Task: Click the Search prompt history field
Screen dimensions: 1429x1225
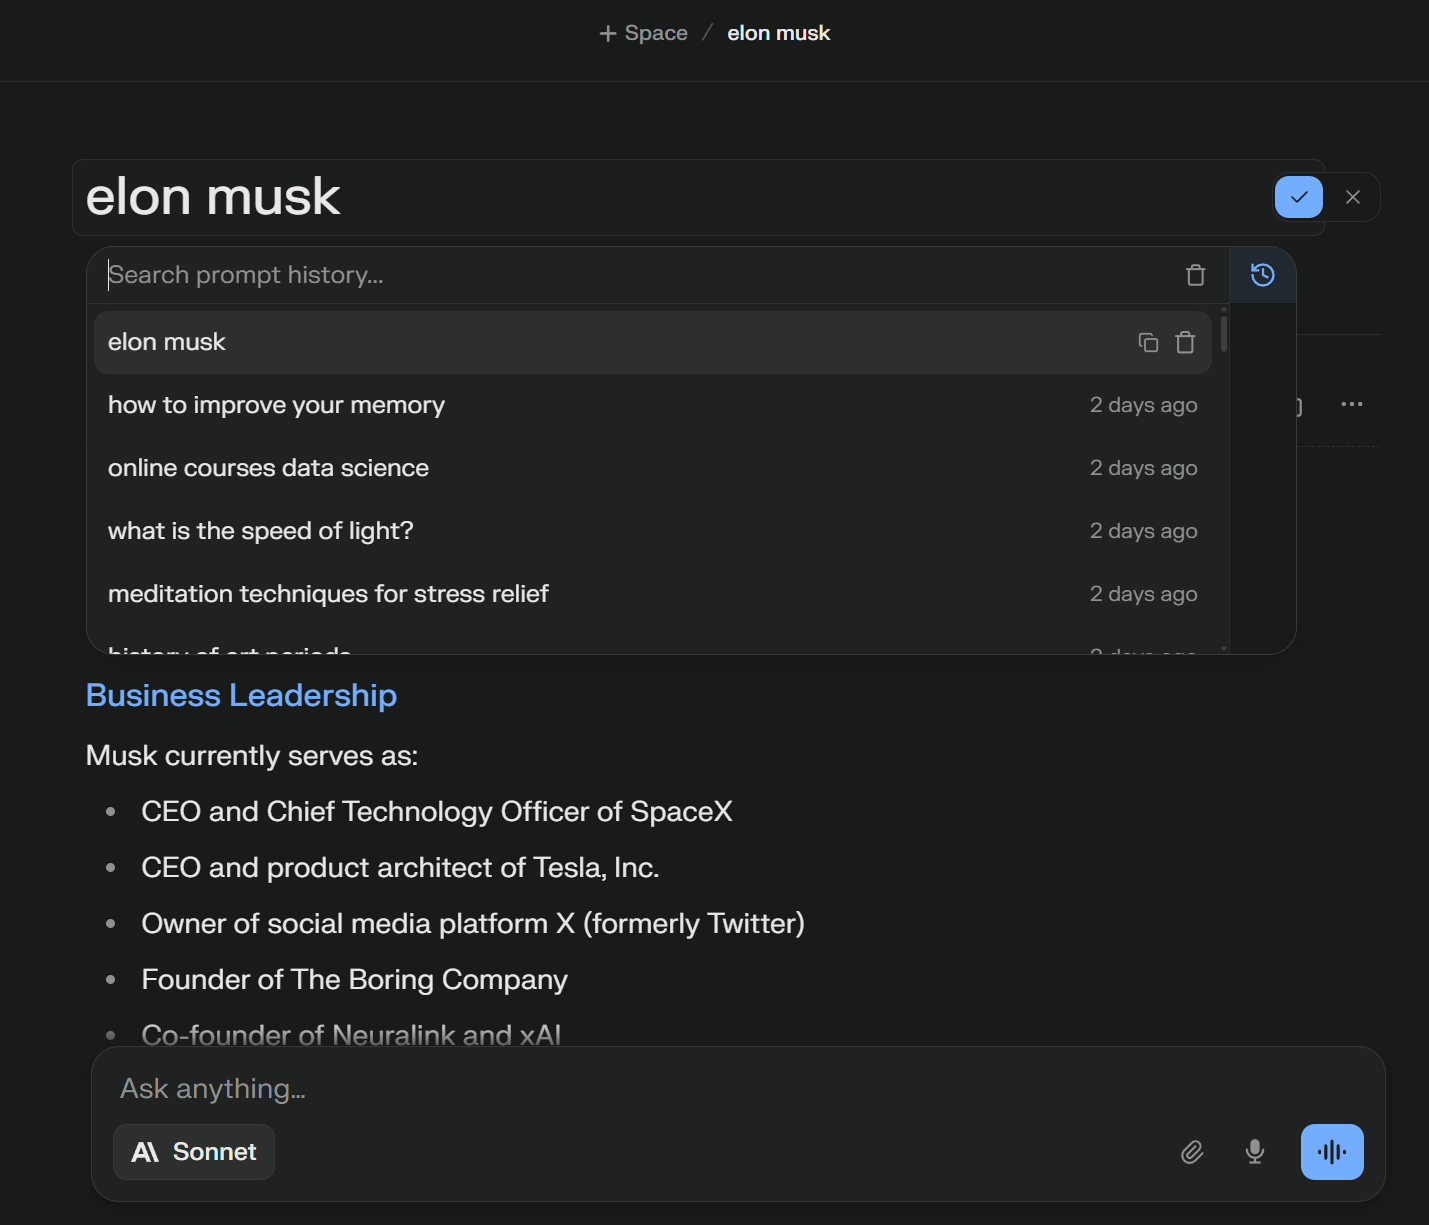Action: click(x=640, y=275)
